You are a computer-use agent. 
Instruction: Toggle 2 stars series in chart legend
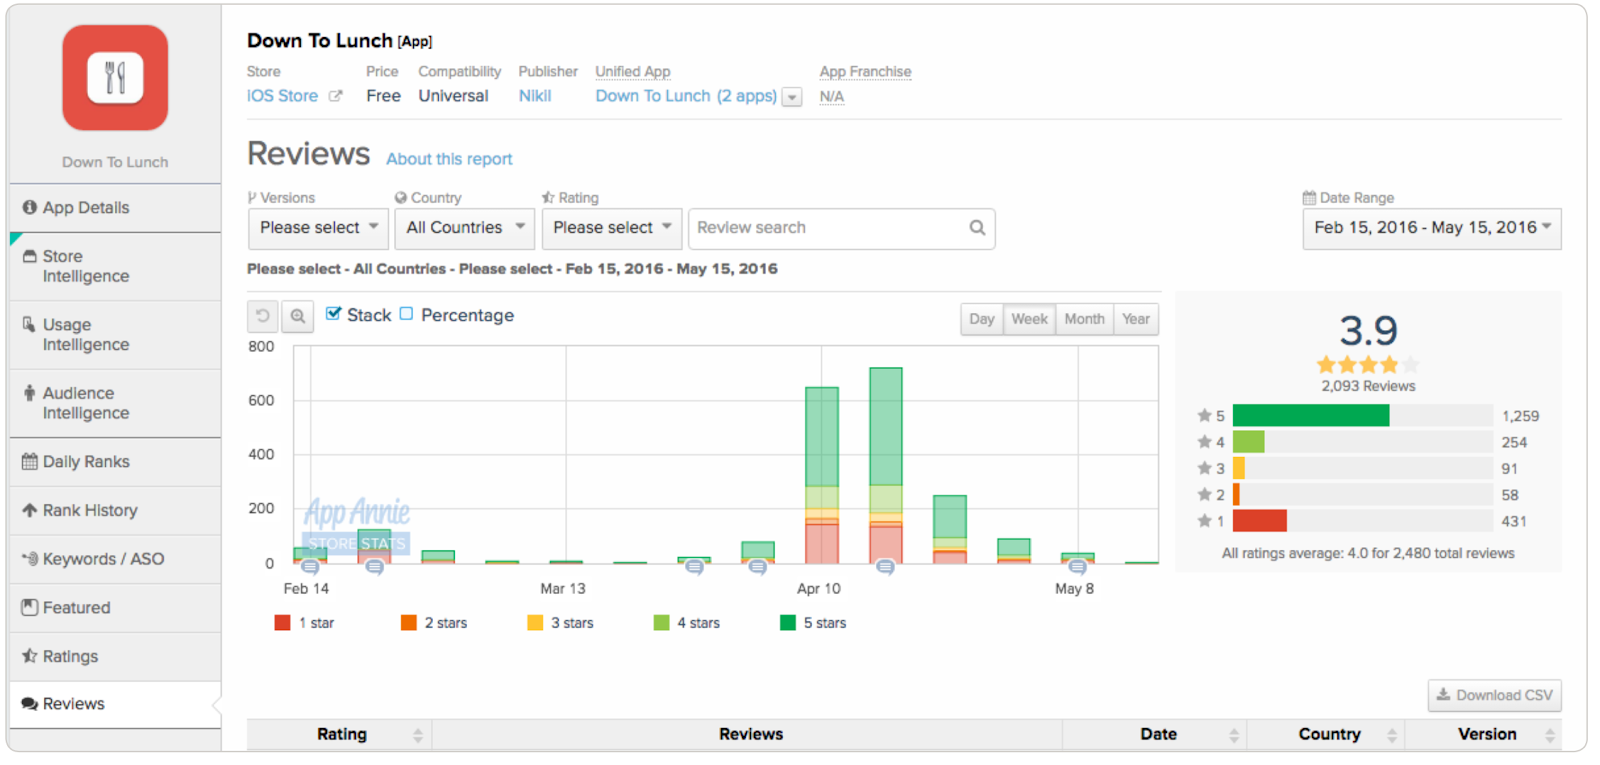point(434,623)
